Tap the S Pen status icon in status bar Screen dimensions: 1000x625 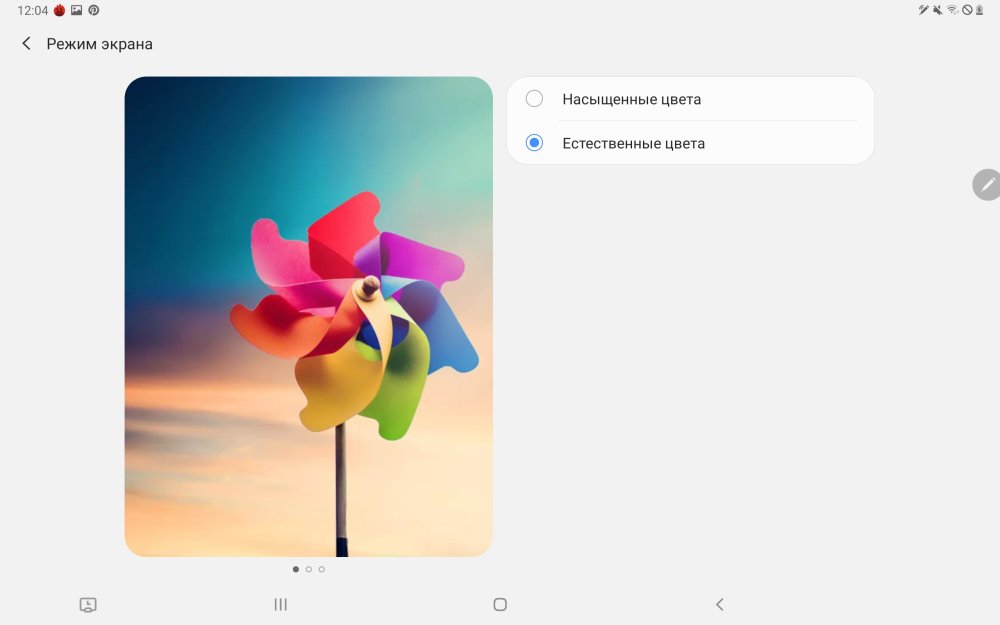pos(924,10)
